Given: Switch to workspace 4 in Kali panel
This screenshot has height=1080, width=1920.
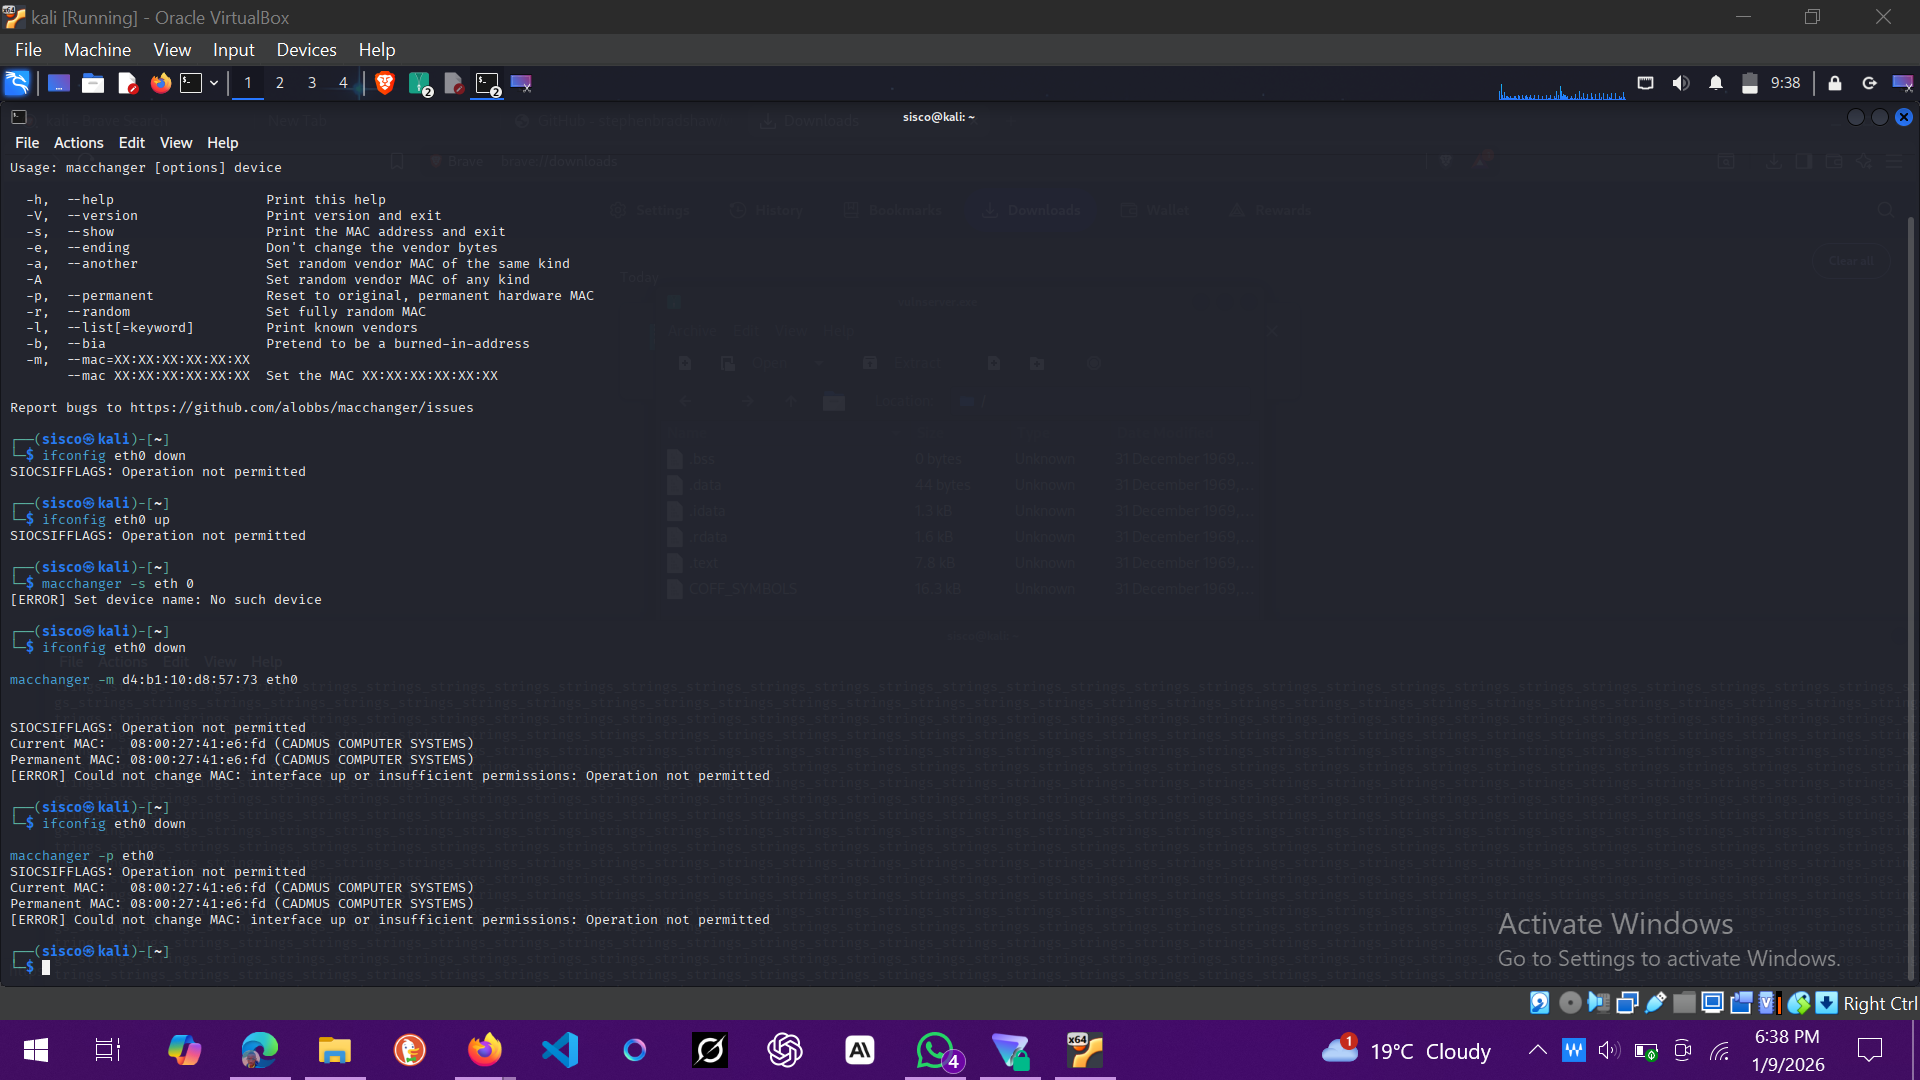Looking at the screenshot, I should 343,83.
